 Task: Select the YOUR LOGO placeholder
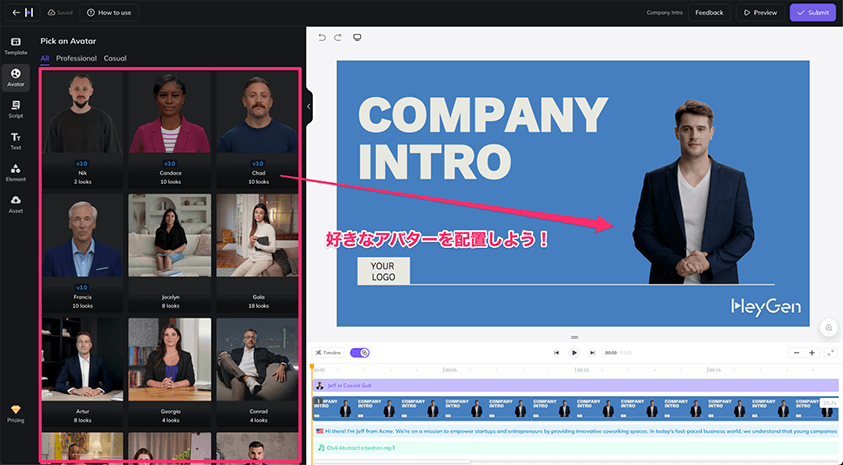click(x=383, y=271)
